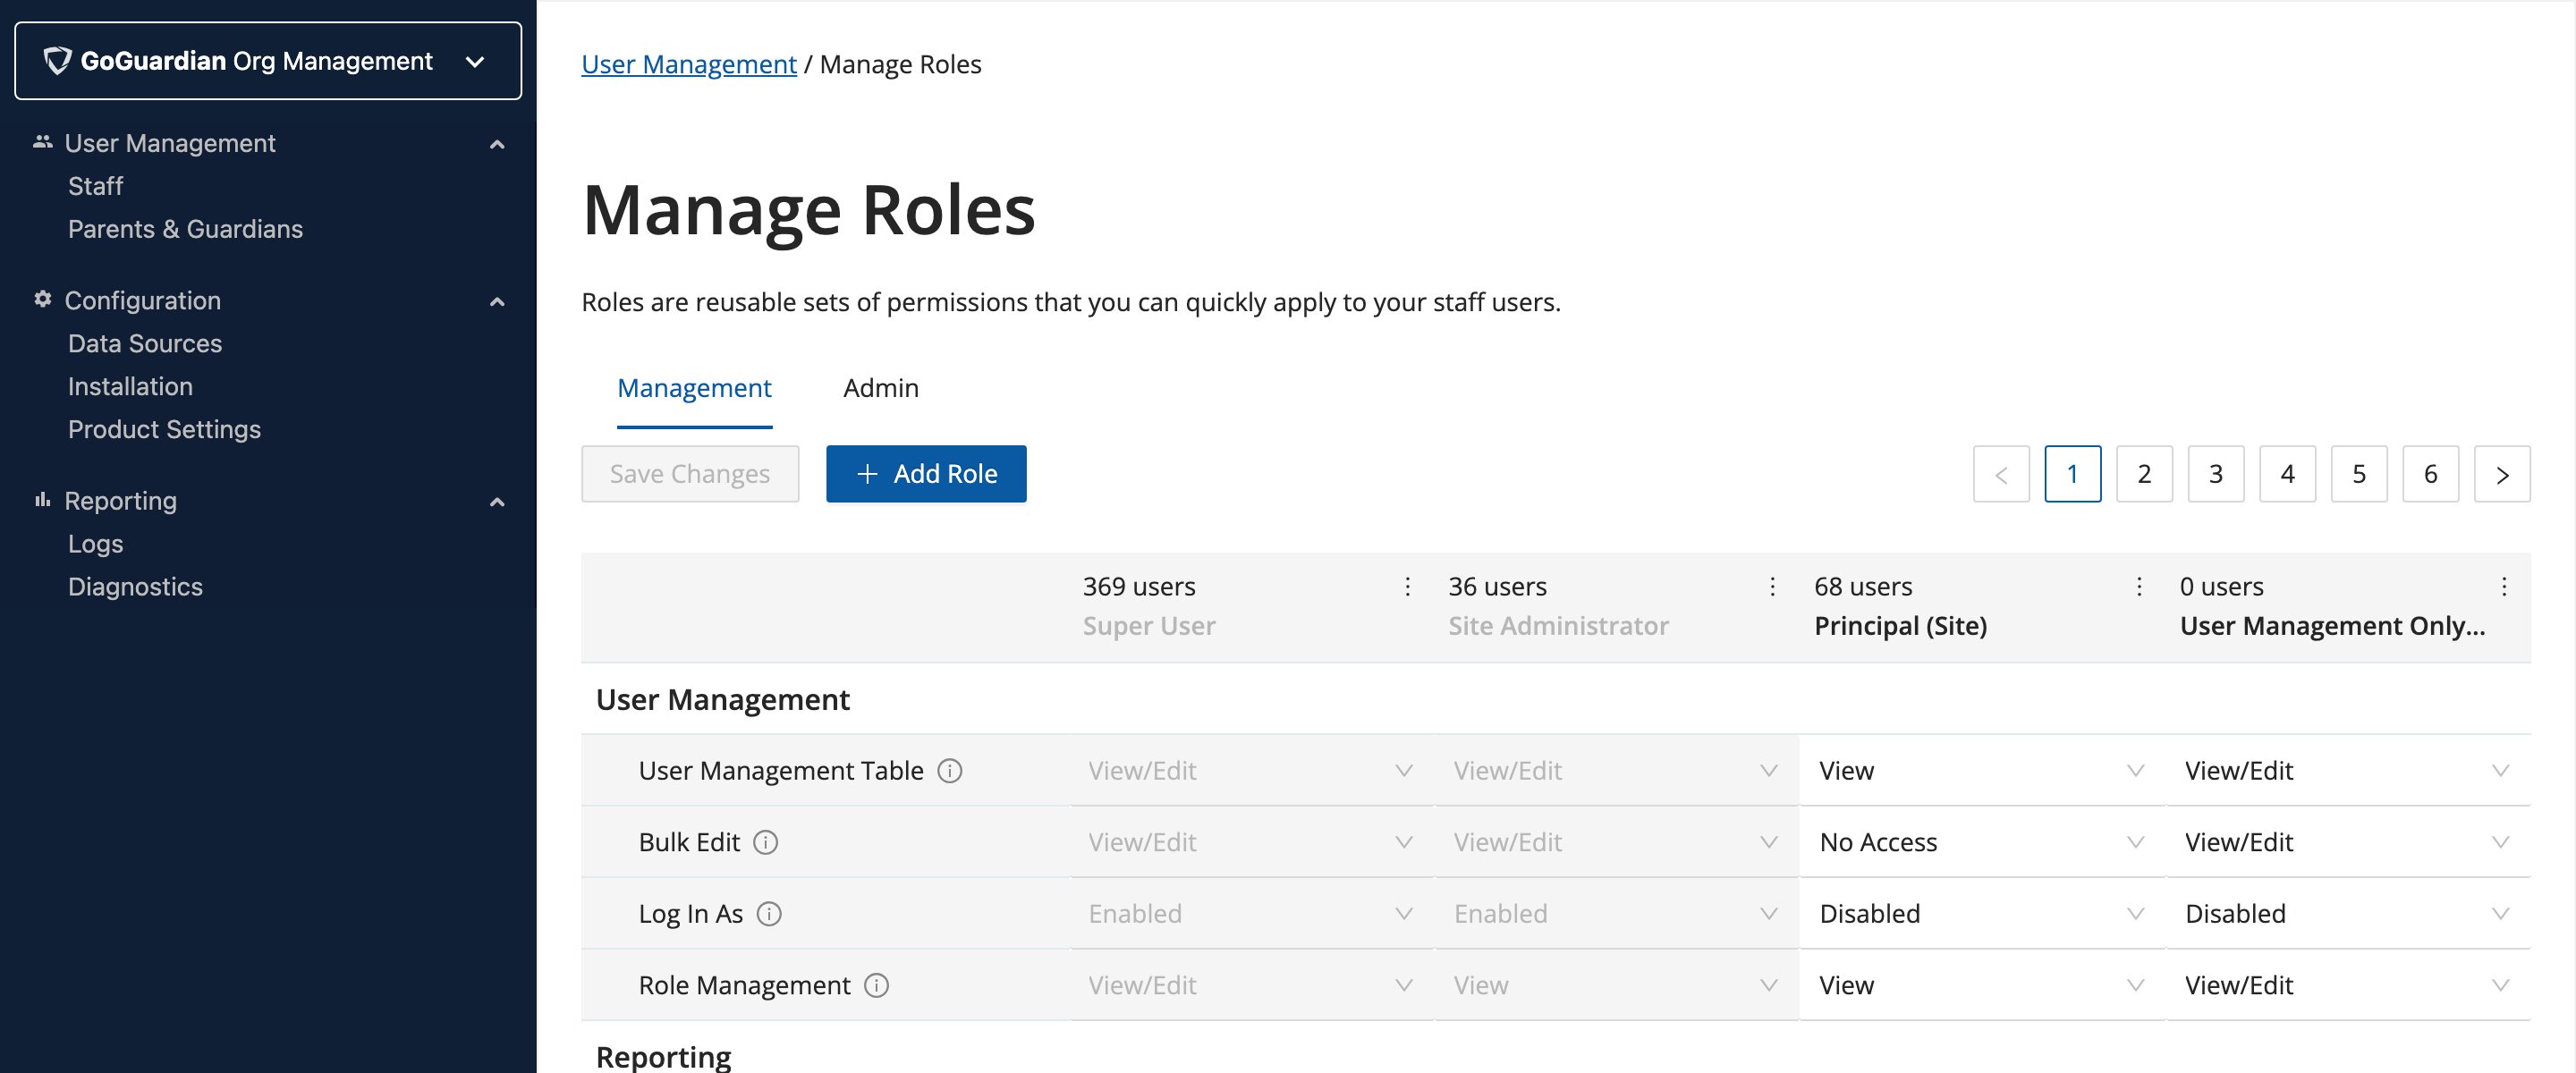This screenshot has height=1073, width=2576.
Task: Open Principal (Site) Log In As dropdown
Action: coord(1982,914)
